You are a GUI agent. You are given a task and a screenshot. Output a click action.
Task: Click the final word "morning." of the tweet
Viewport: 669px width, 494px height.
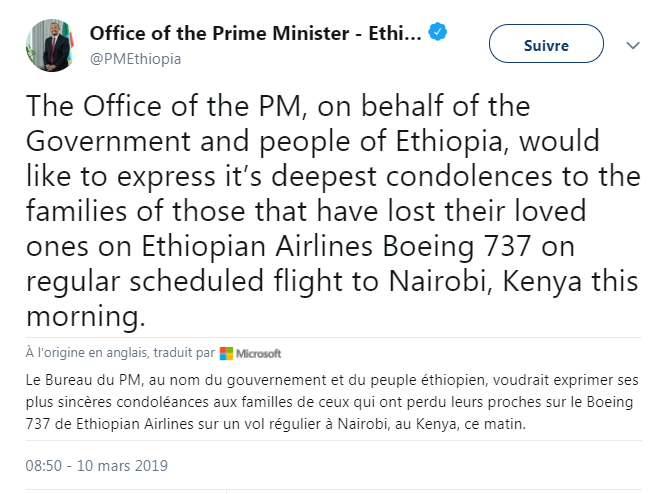tap(84, 317)
